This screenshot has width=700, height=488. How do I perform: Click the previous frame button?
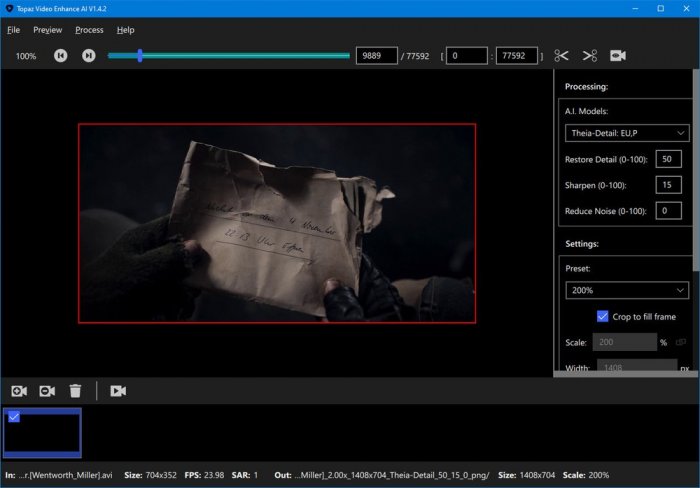61,55
